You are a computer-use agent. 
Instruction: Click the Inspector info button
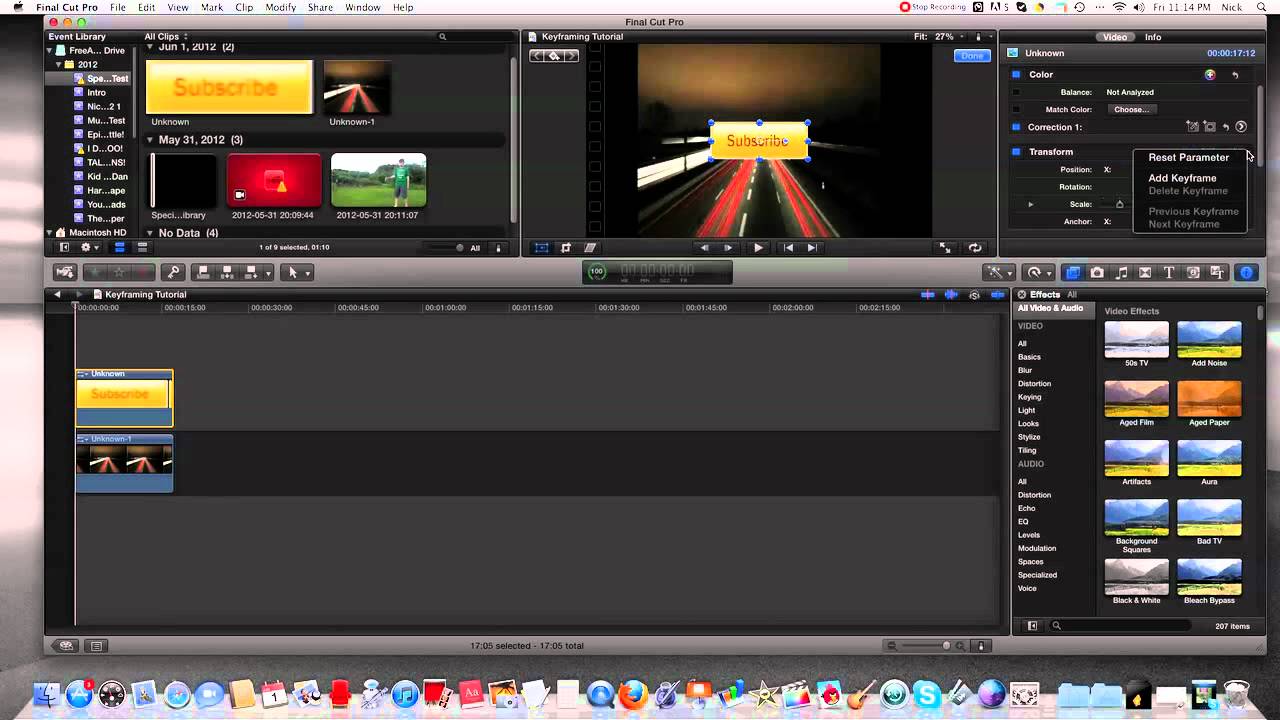[x=1246, y=272]
